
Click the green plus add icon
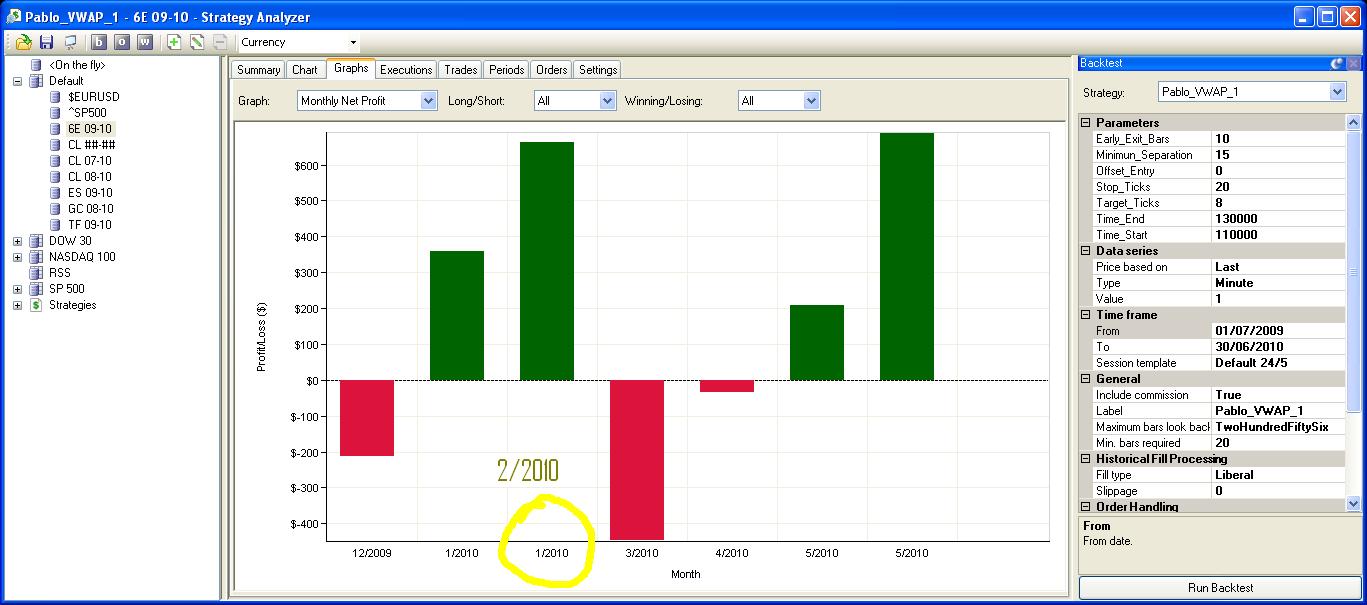point(174,42)
